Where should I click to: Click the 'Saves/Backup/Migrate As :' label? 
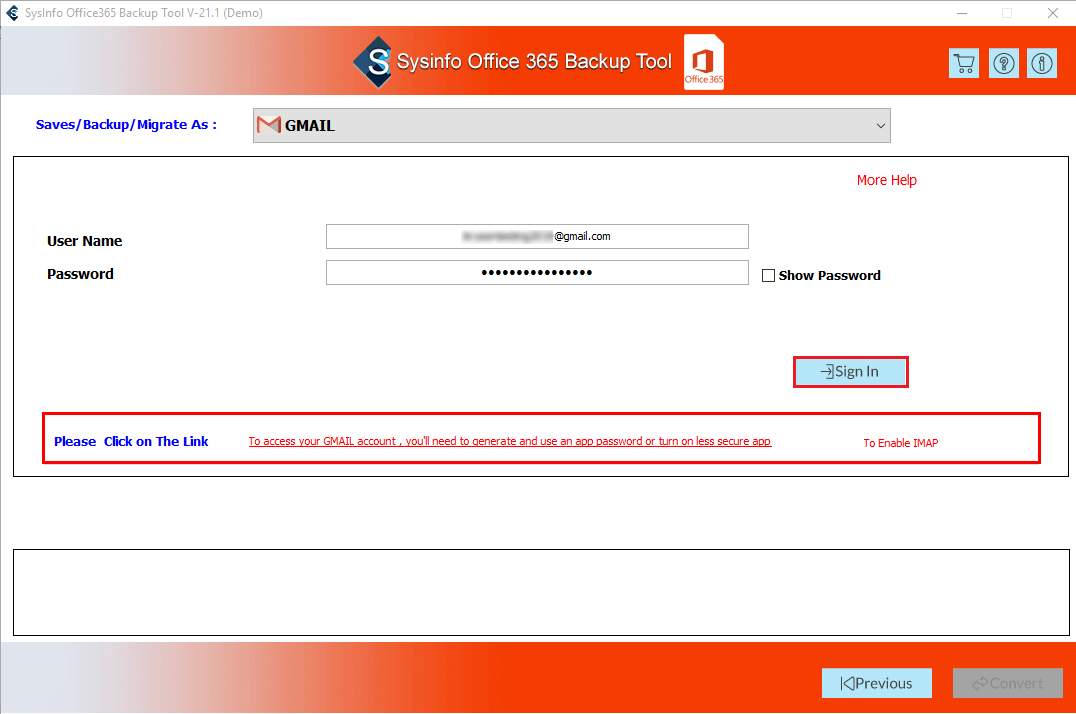(x=126, y=124)
